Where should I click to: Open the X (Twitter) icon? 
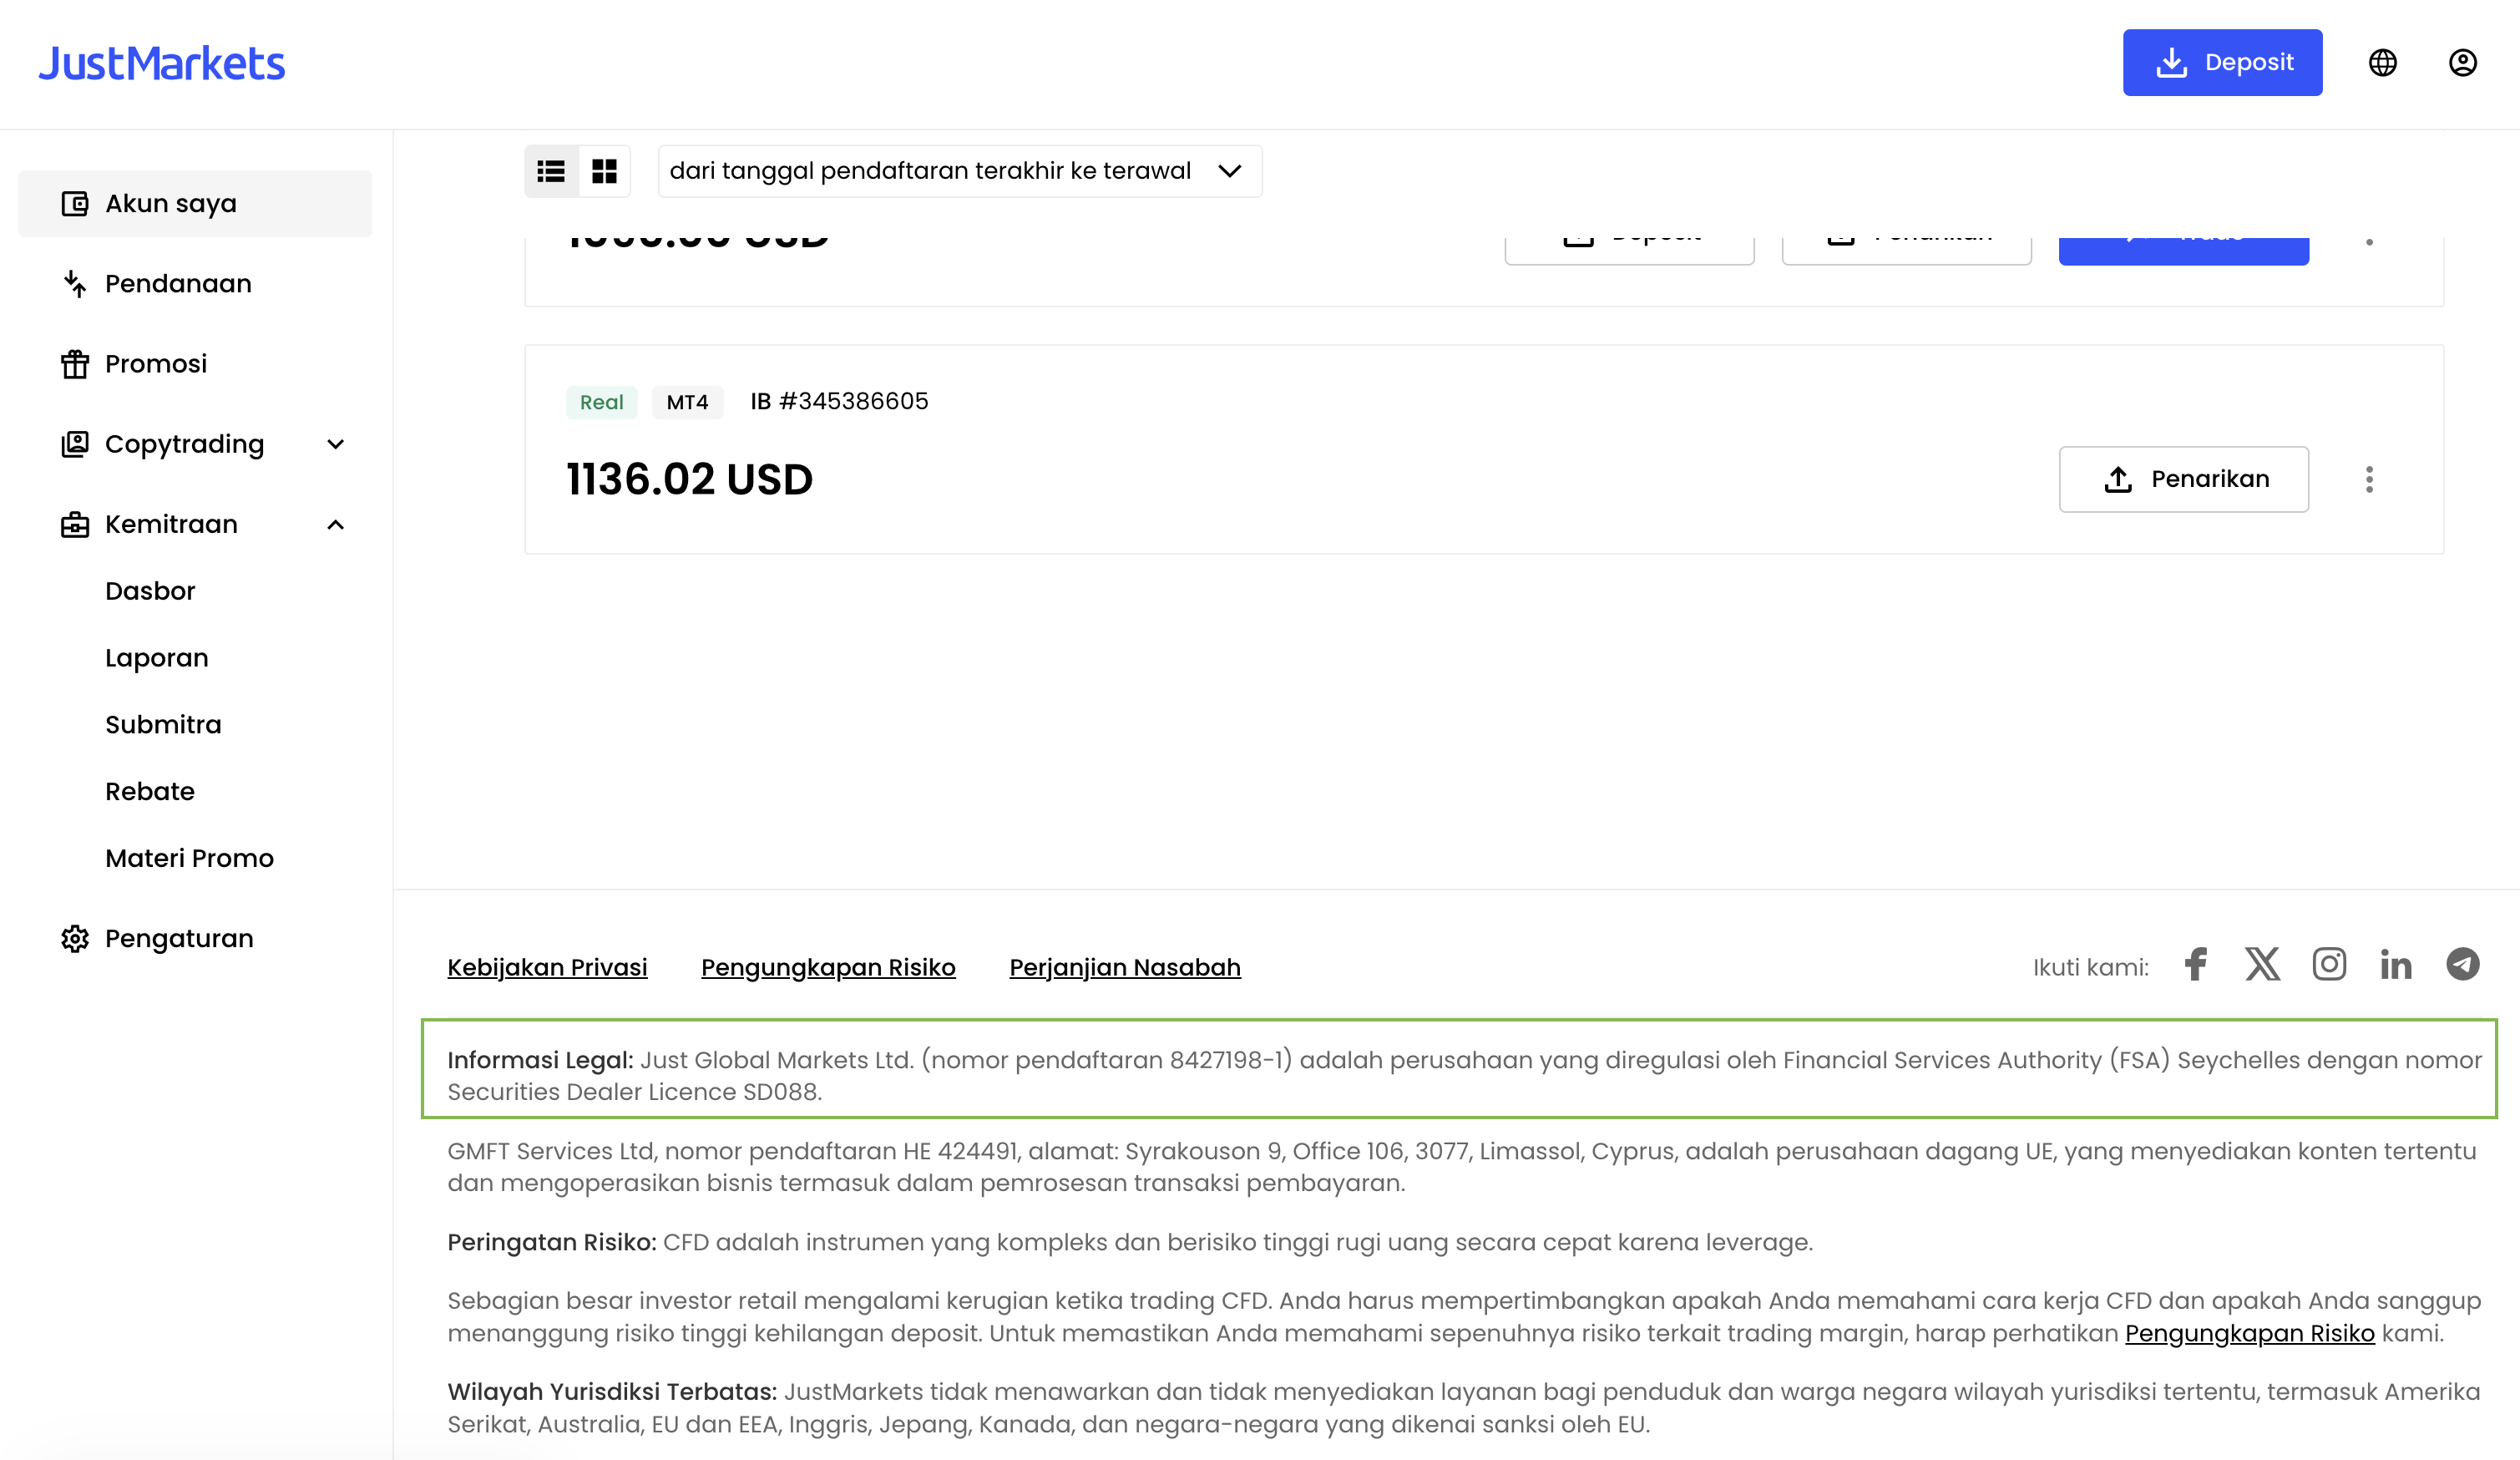(x=2262, y=964)
